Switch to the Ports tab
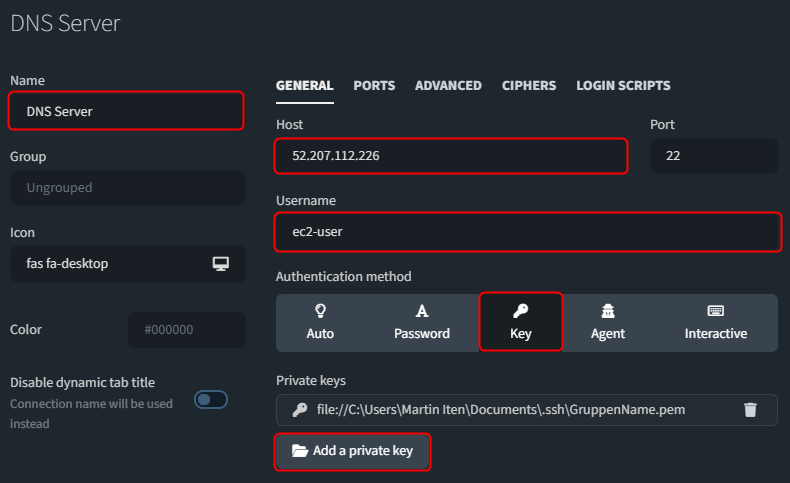This screenshot has height=483, width=790. tap(374, 85)
